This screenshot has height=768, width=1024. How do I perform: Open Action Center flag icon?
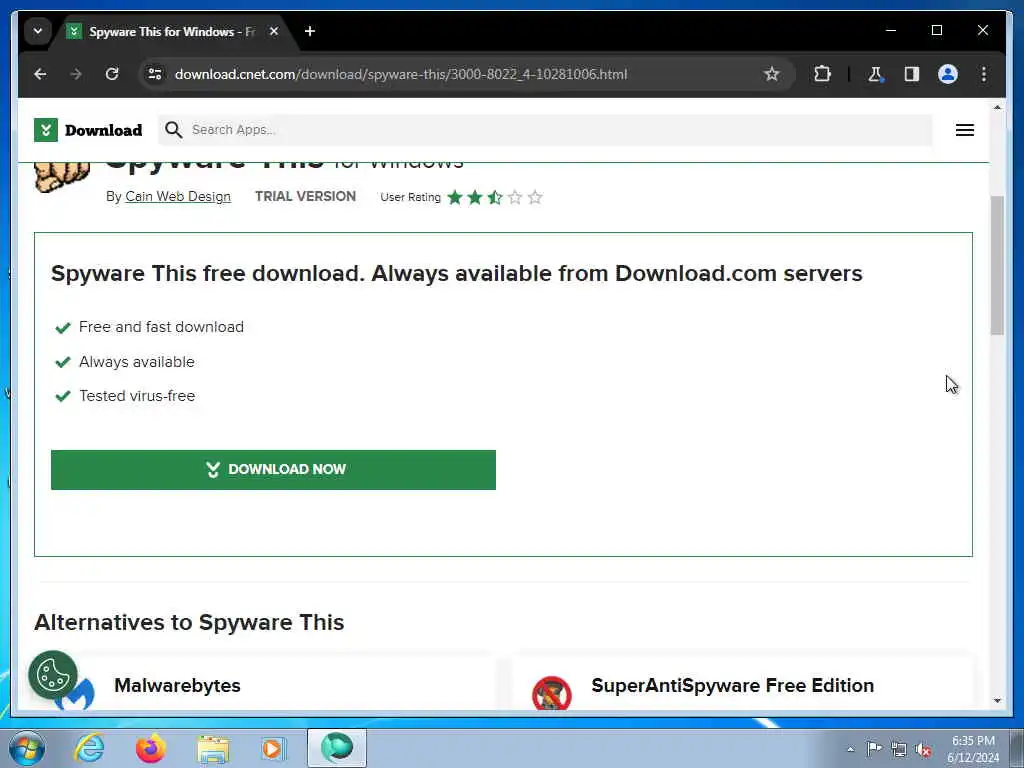click(x=874, y=748)
